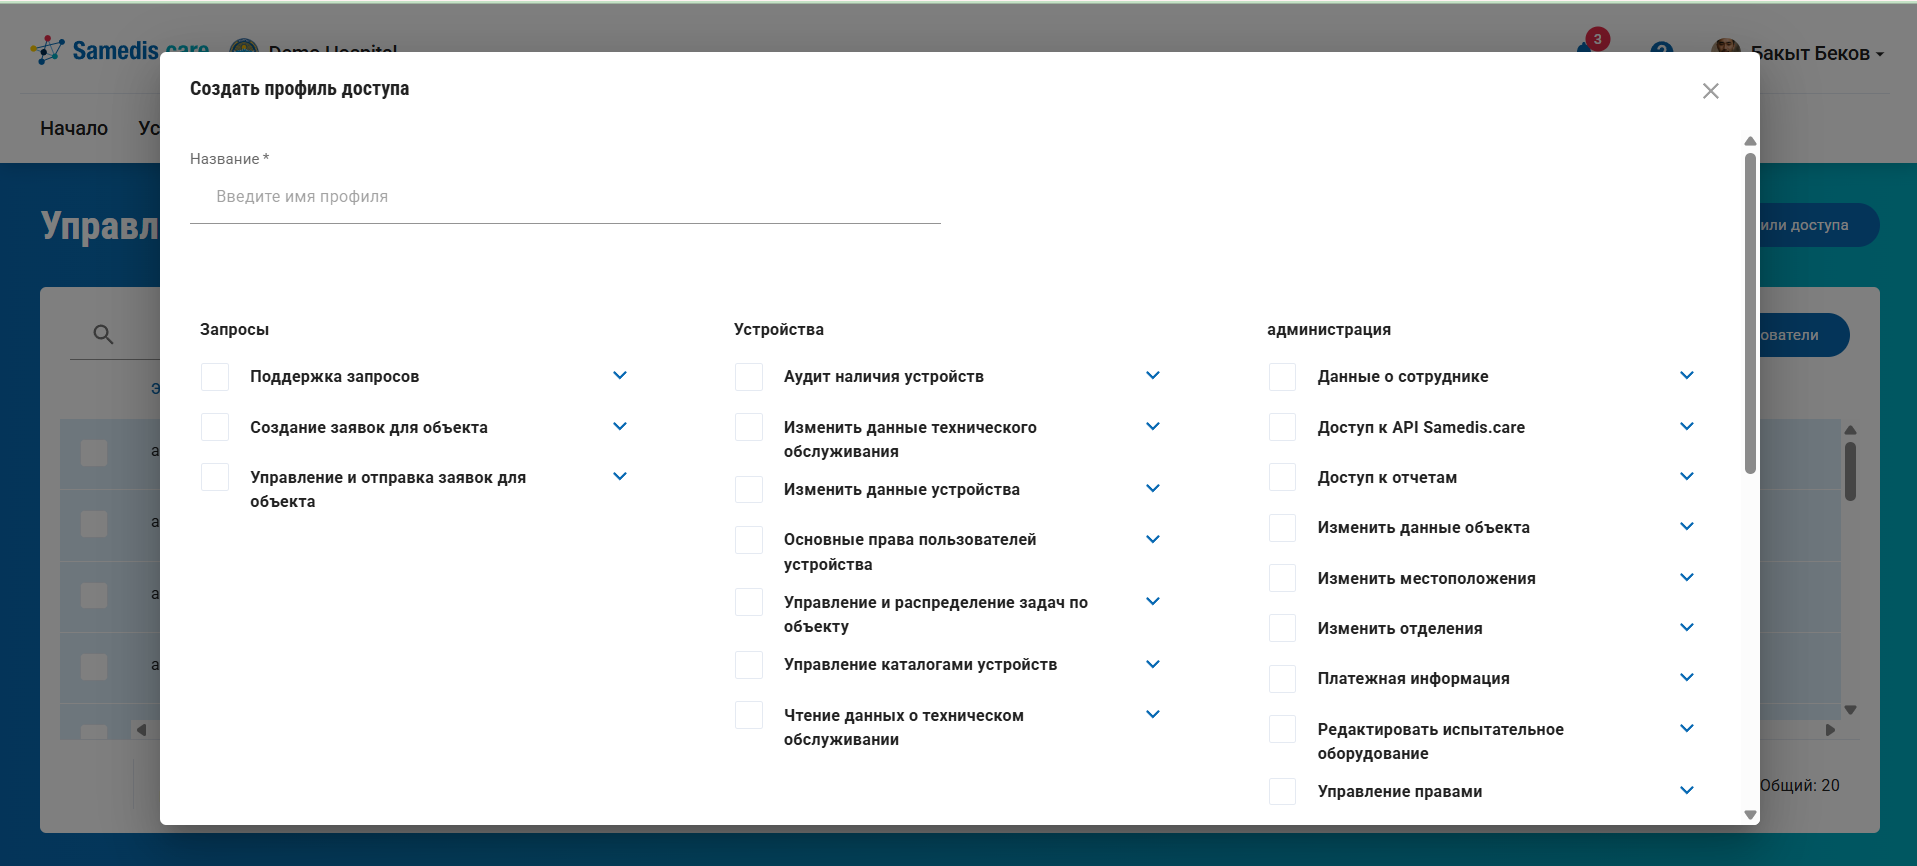Expand Изменить данные устройства chevron

(1153, 488)
